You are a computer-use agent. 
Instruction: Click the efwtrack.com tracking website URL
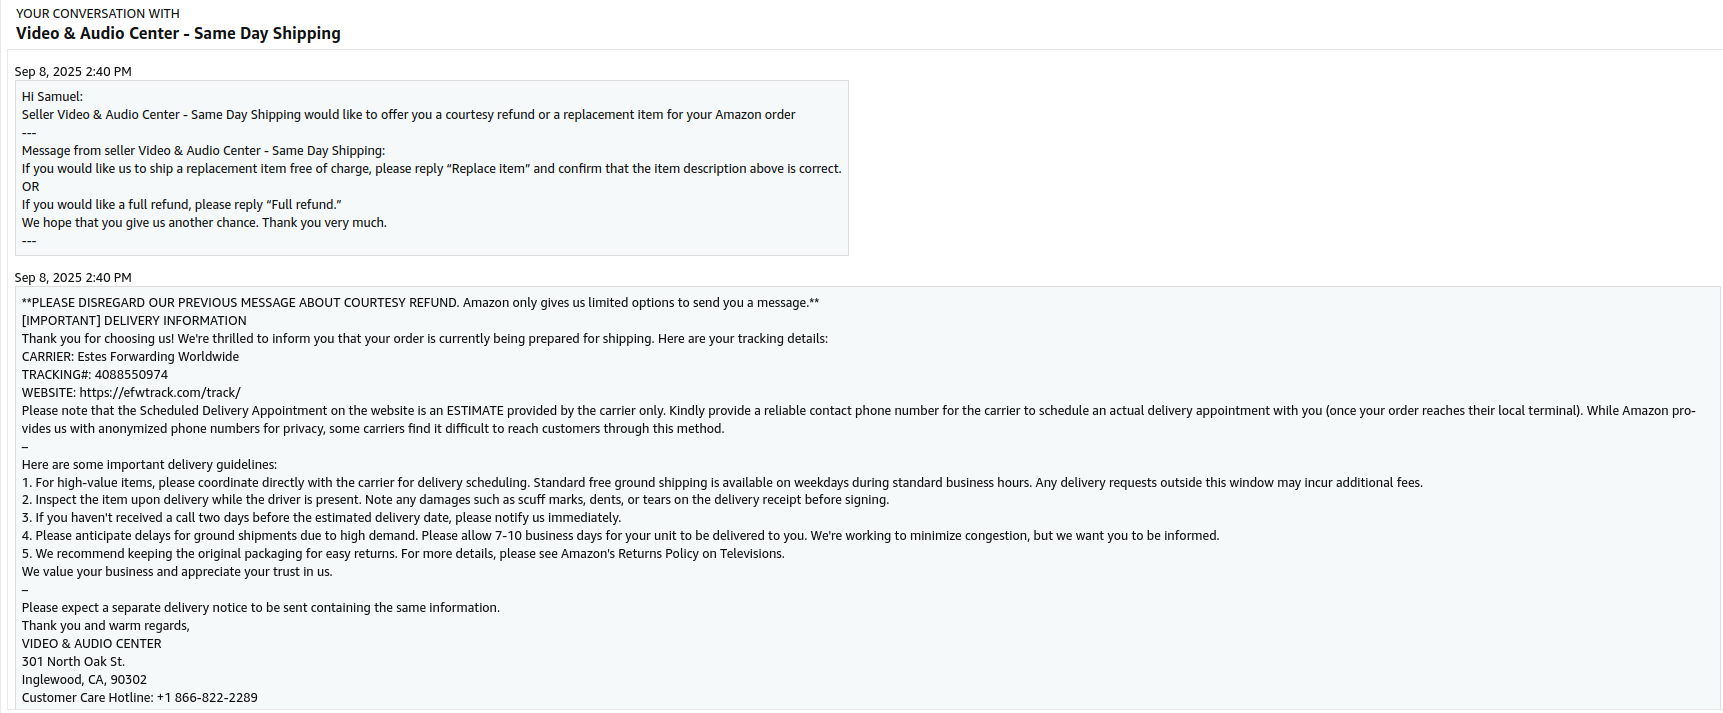click(160, 393)
